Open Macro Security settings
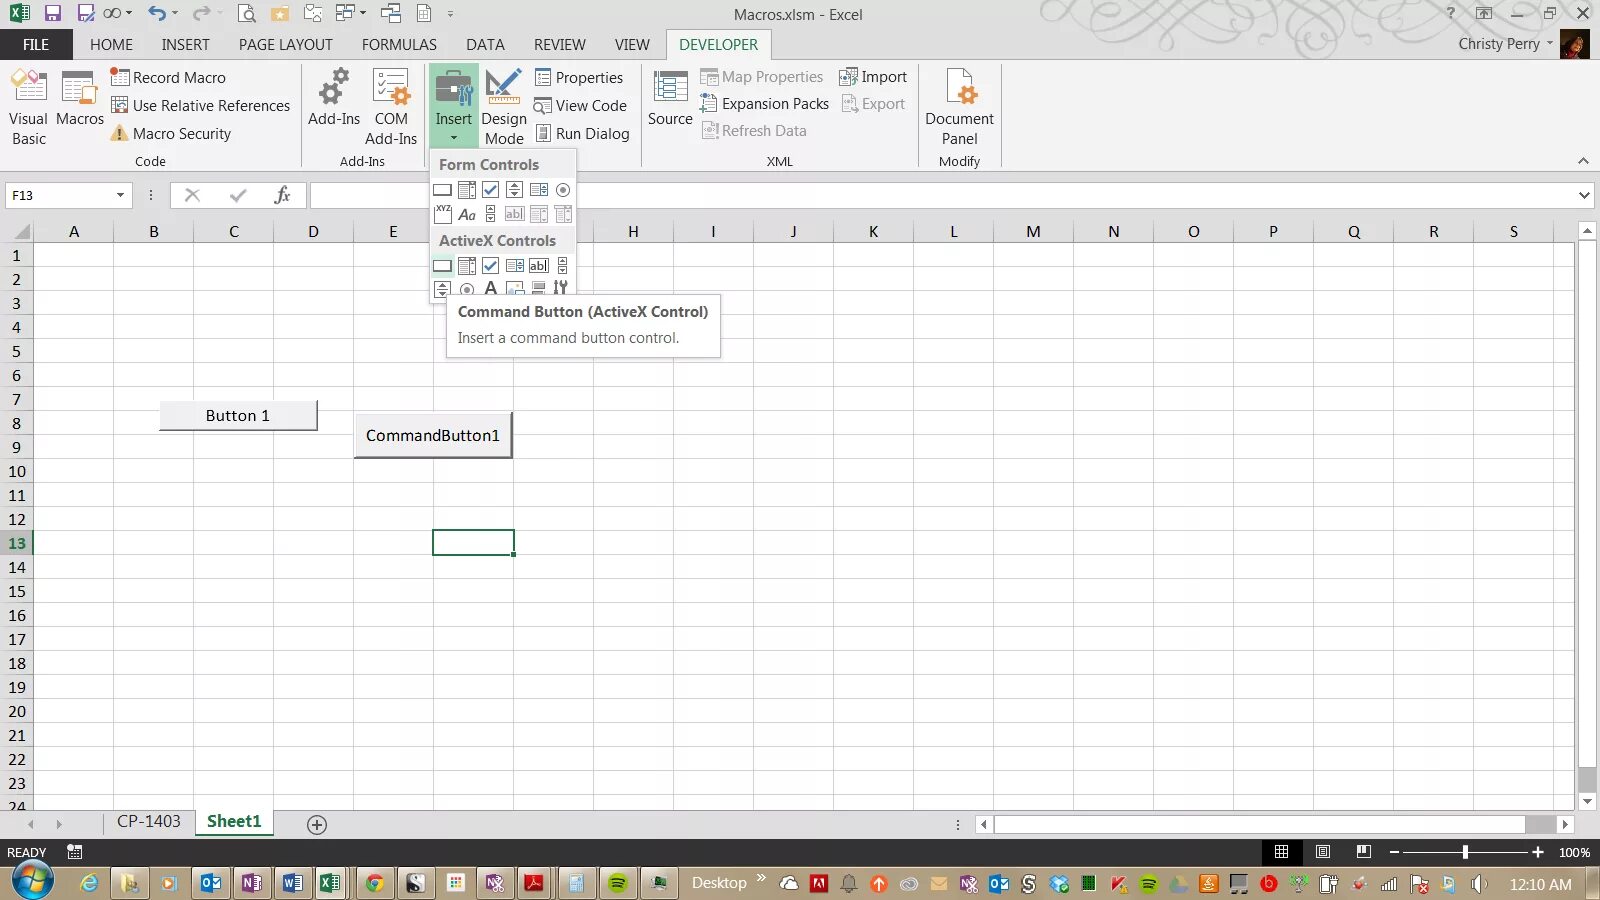The image size is (1600, 900). click(171, 133)
